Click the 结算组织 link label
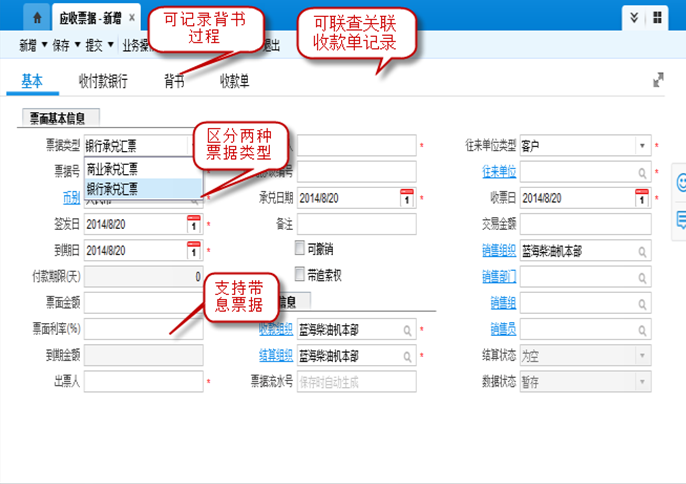The image size is (686, 484). [275, 354]
